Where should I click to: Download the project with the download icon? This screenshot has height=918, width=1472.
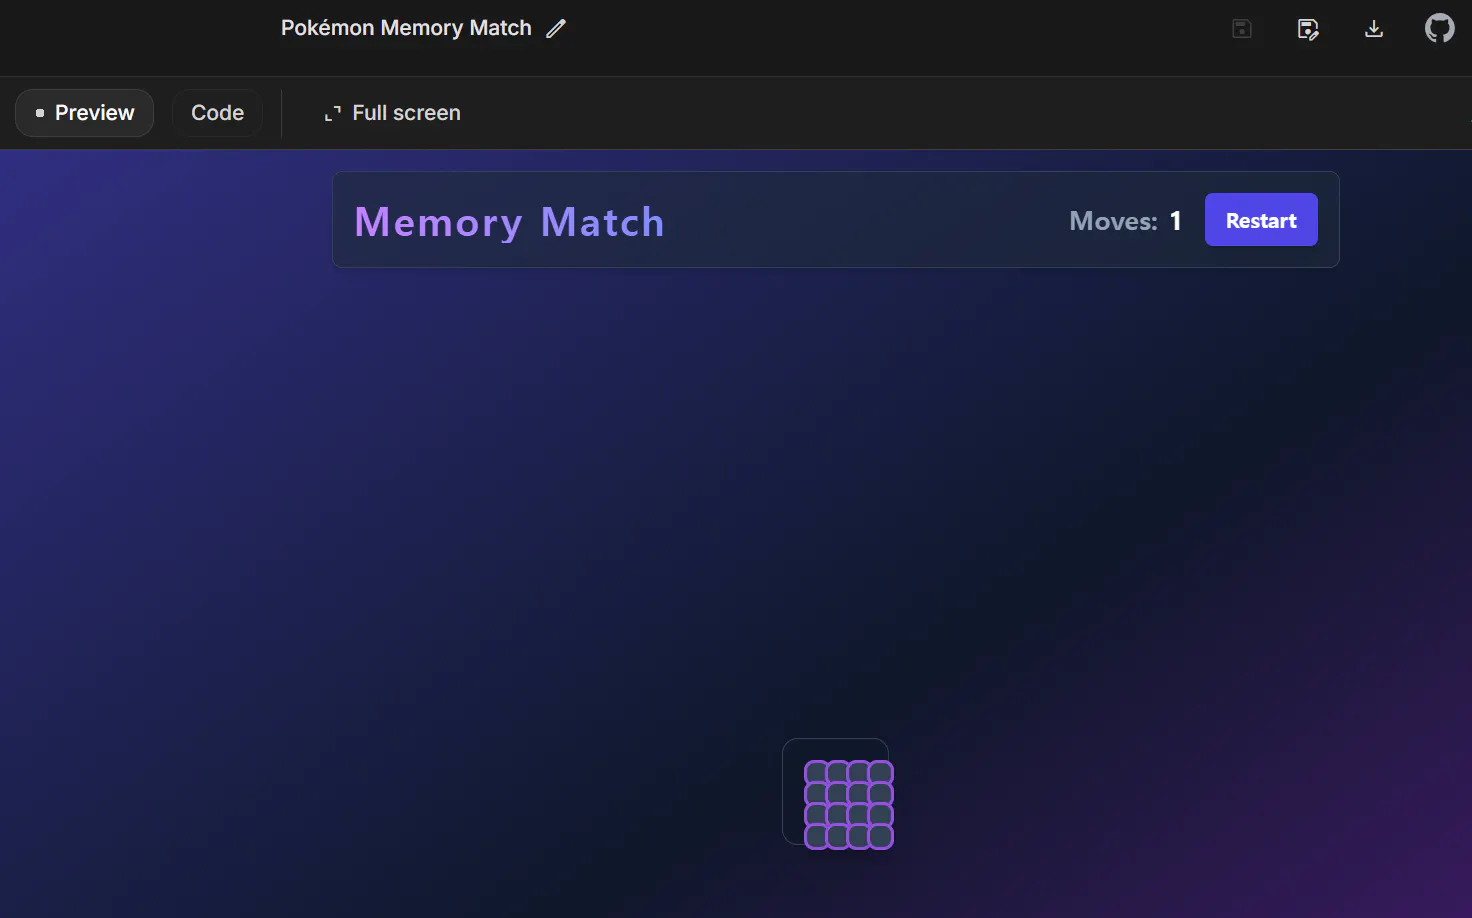click(1374, 29)
